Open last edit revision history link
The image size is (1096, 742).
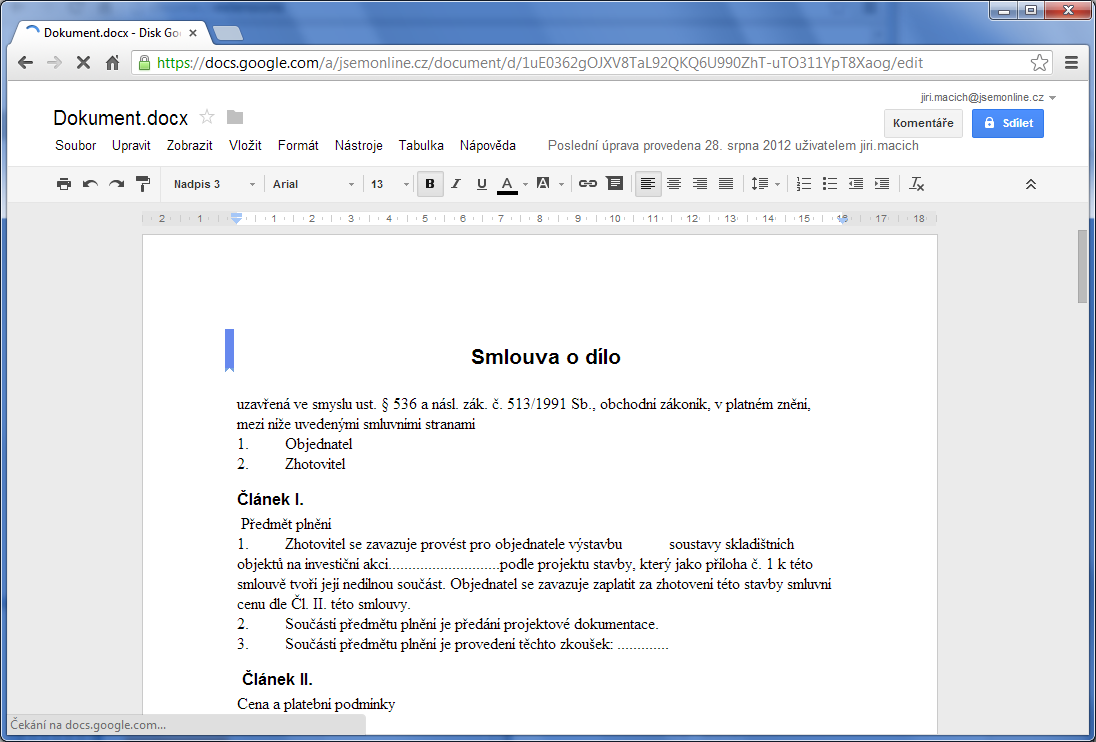733,145
